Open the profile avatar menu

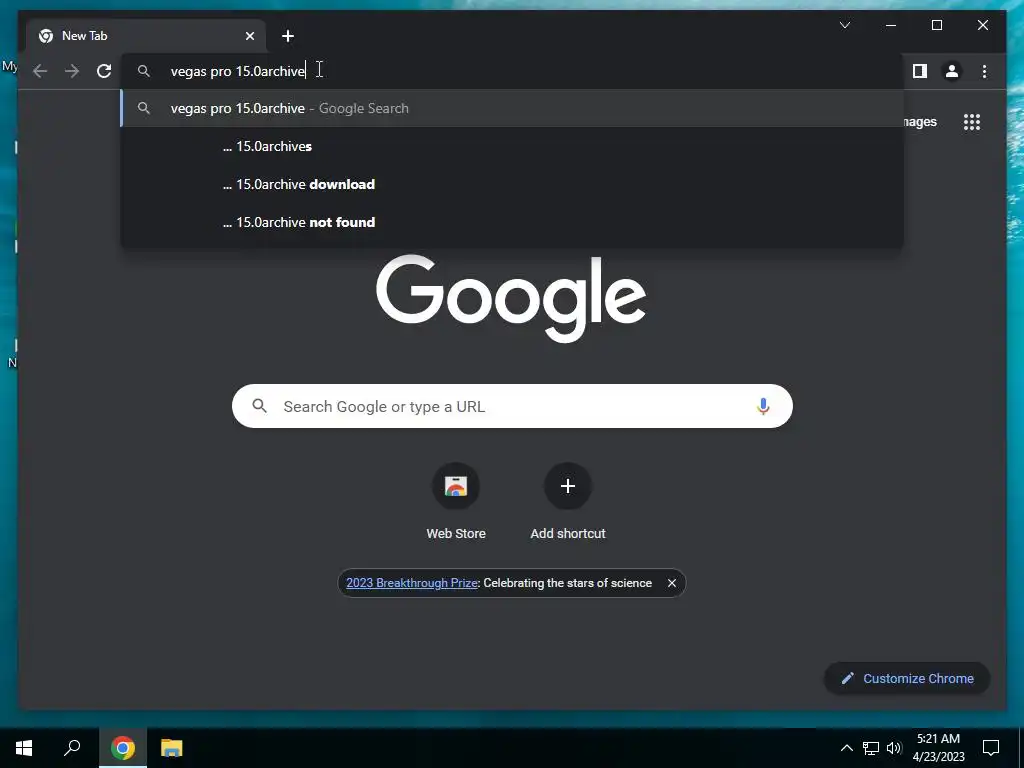click(x=952, y=71)
